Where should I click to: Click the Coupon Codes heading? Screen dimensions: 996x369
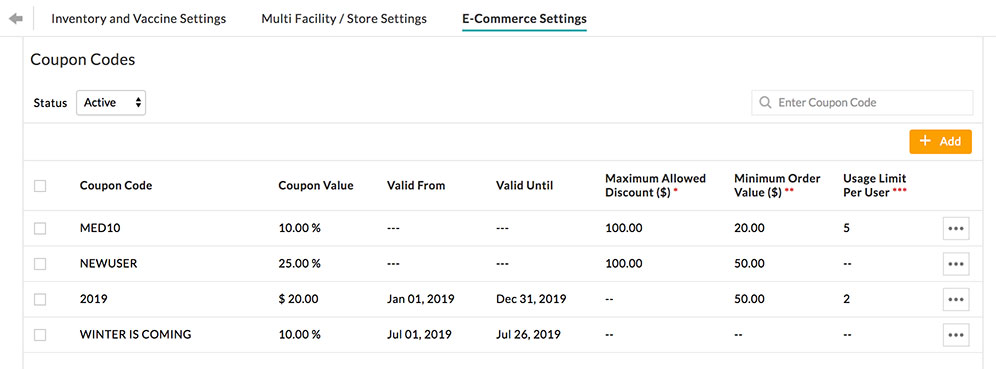[83, 60]
